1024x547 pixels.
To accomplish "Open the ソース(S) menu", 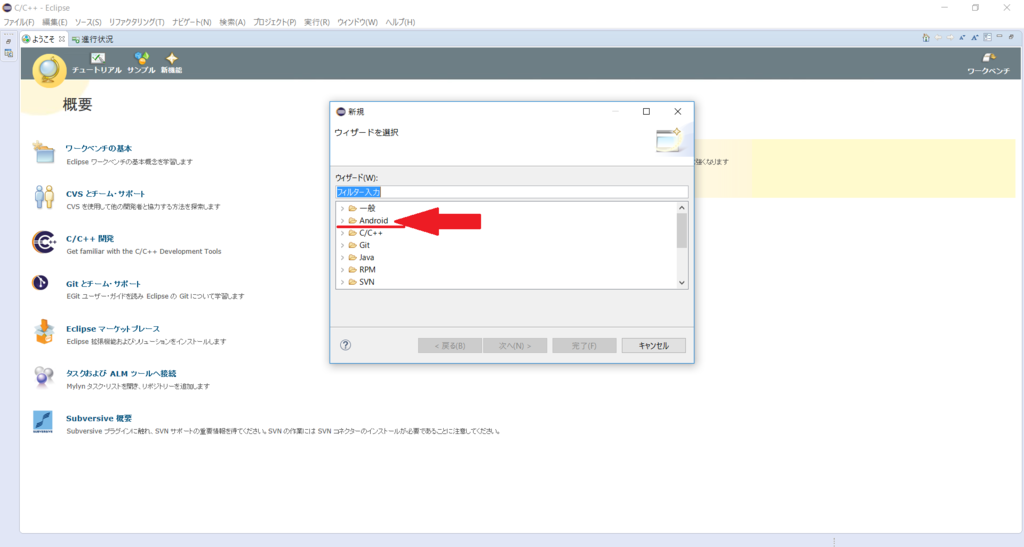I will click(88, 22).
